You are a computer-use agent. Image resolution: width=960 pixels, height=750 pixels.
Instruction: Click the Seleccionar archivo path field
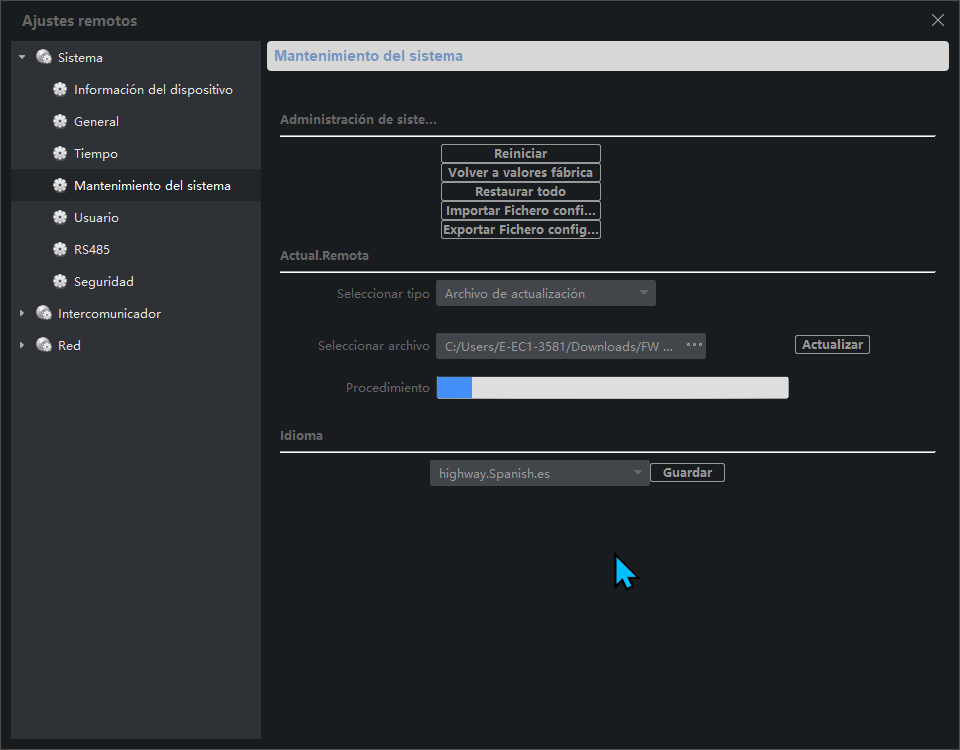pos(571,346)
